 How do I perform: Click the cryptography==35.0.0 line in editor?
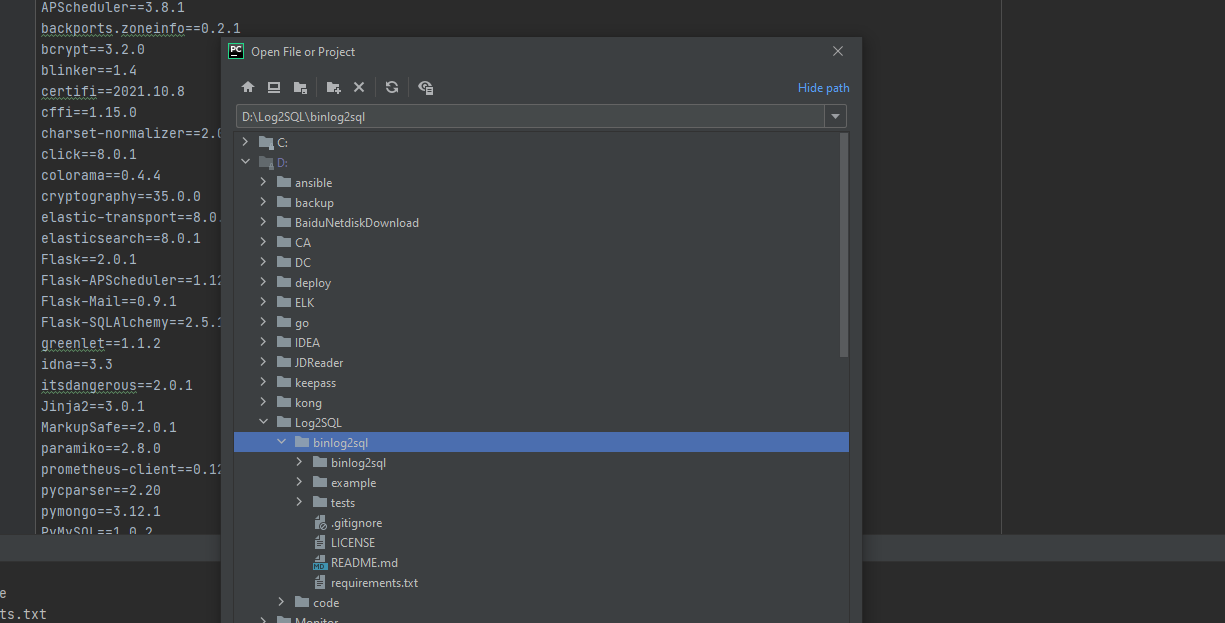121,196
